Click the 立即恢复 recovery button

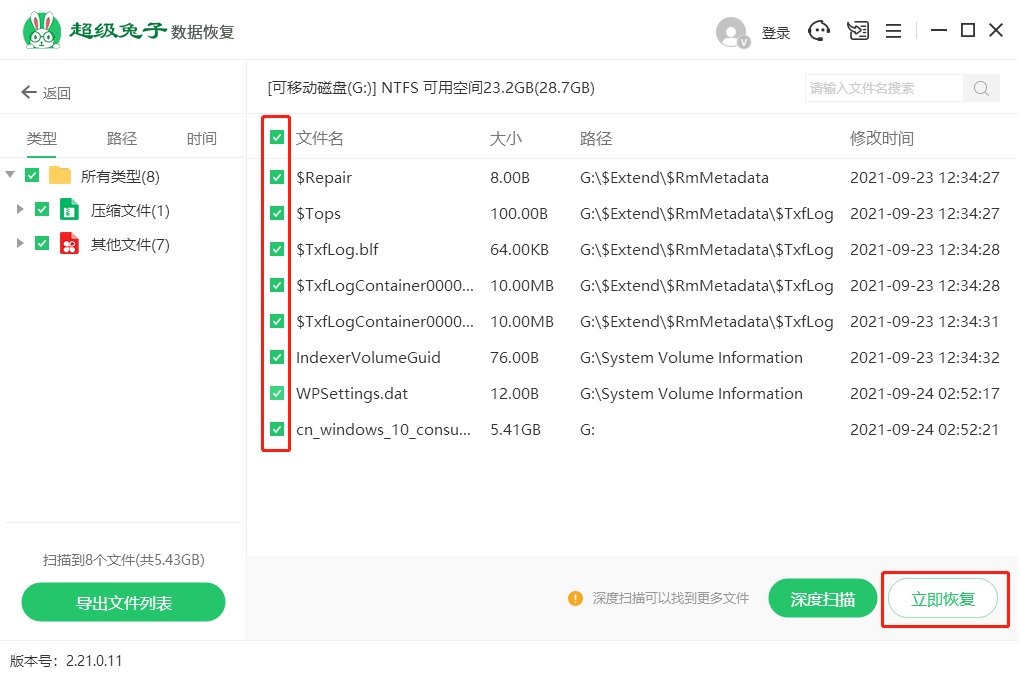tap(943, 598)
